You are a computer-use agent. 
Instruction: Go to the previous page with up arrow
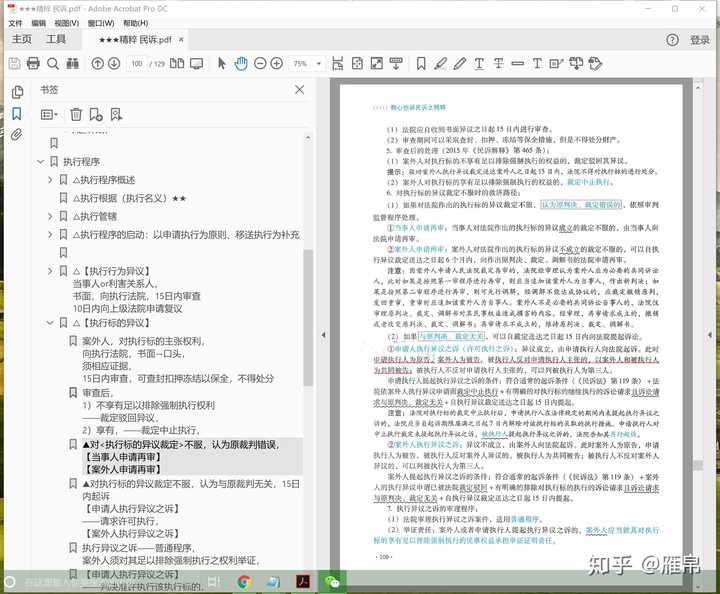coord(98,64)
